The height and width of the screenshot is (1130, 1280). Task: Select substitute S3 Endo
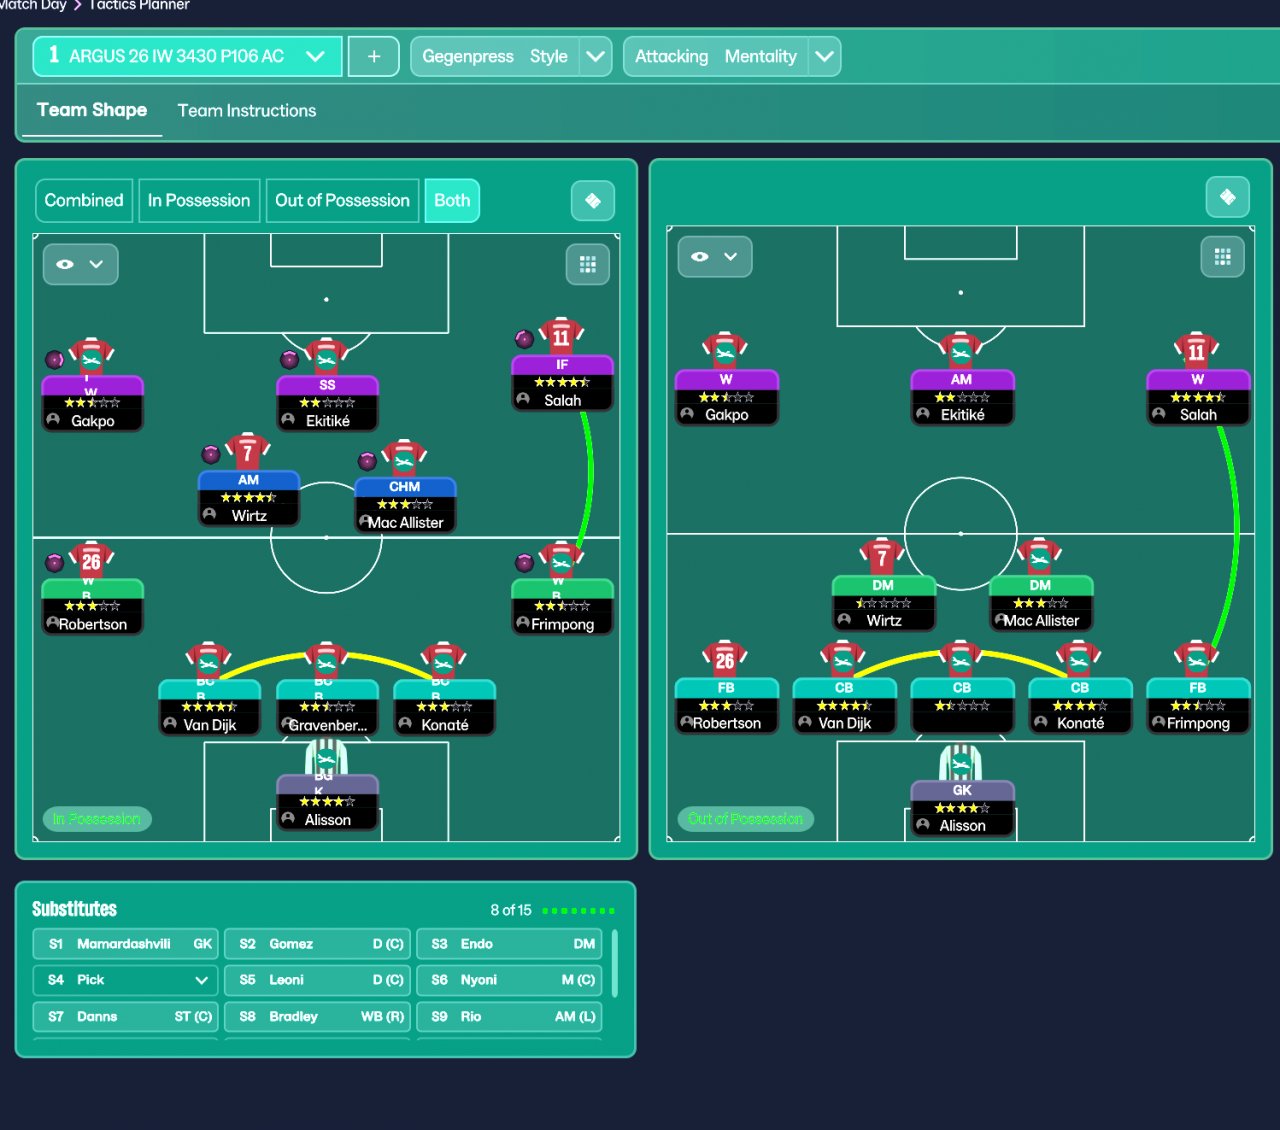click(509, 944)
